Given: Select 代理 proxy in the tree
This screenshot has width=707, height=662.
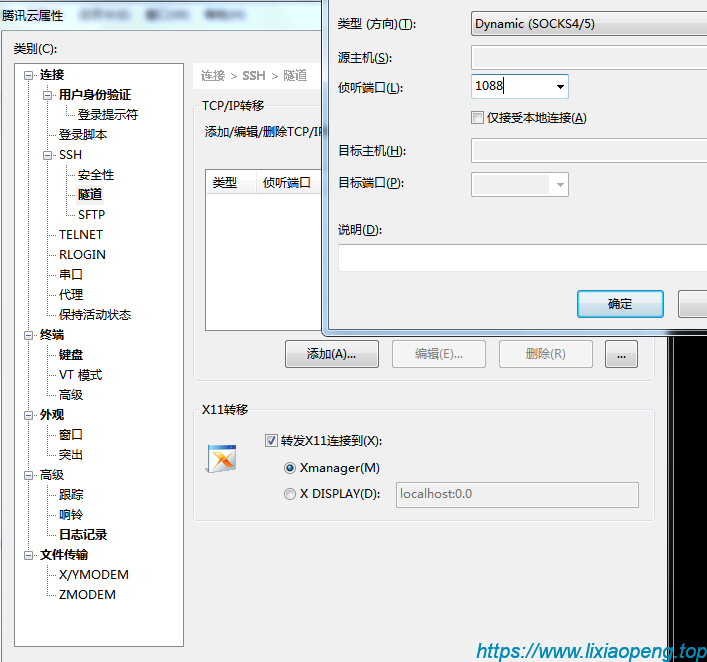Looking at the screenshot, I should 71,295.
